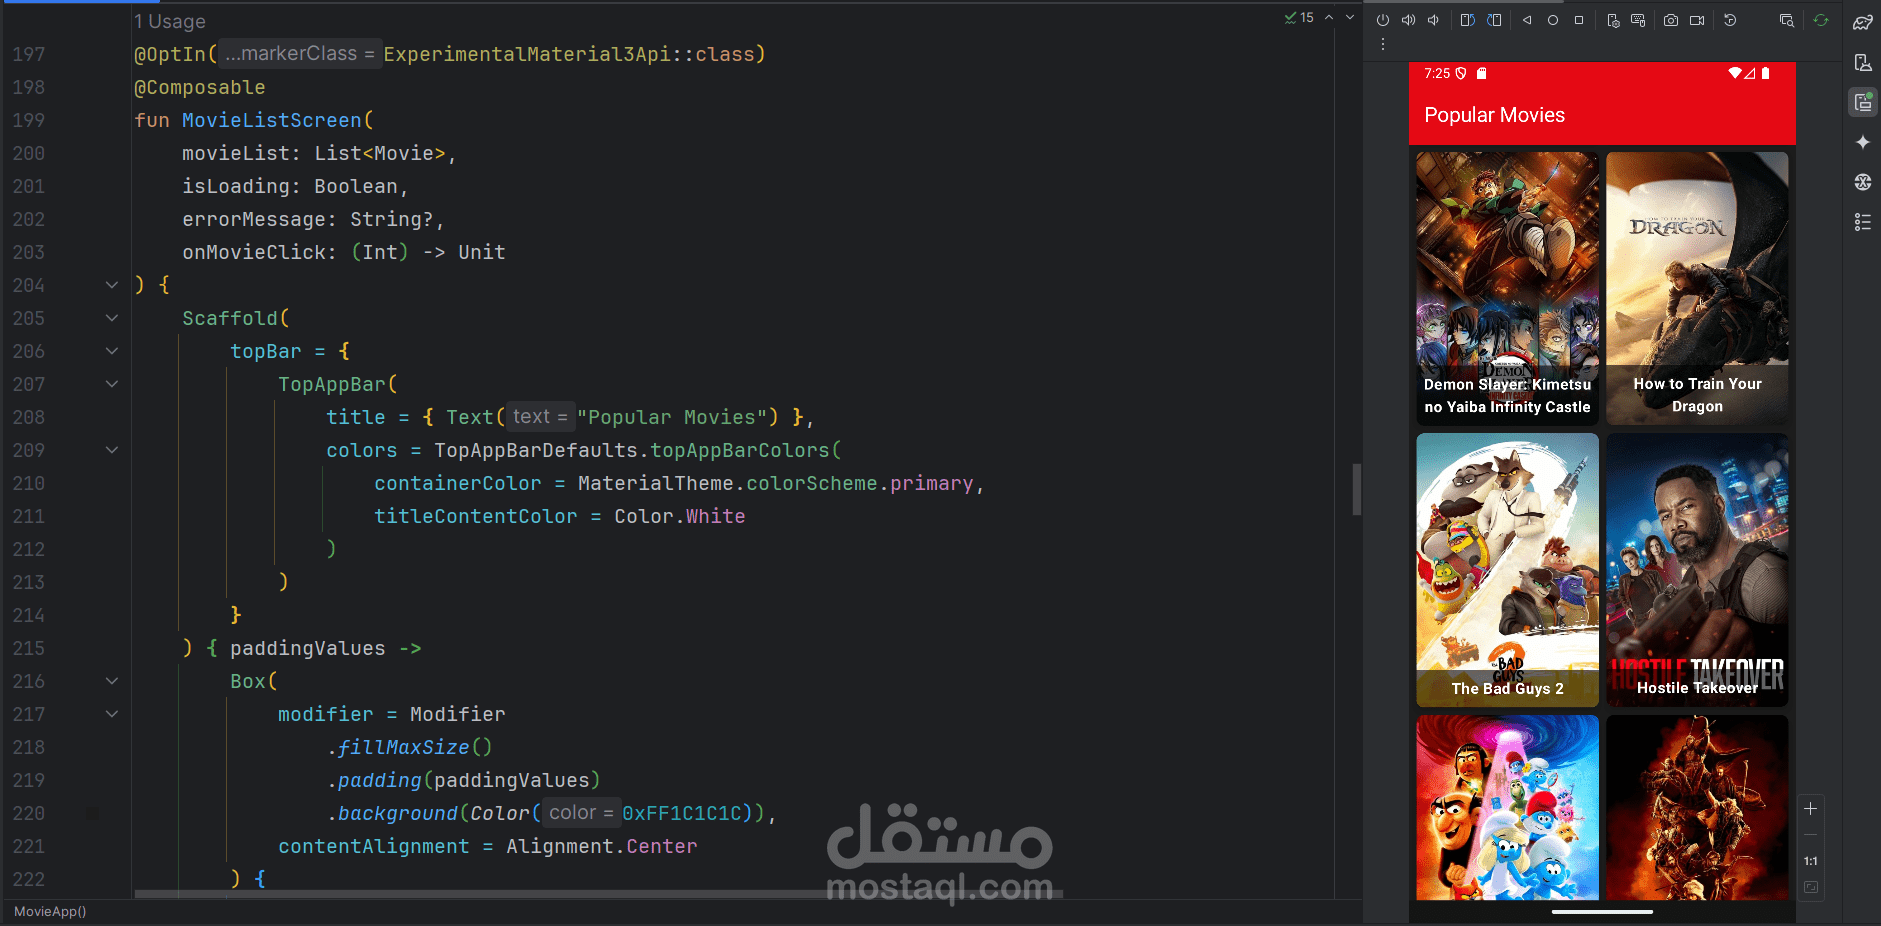Toggle Layout Inspector in Running Devices toolbar
This screenshot has width=1881, height=926.
point(1787,20)
